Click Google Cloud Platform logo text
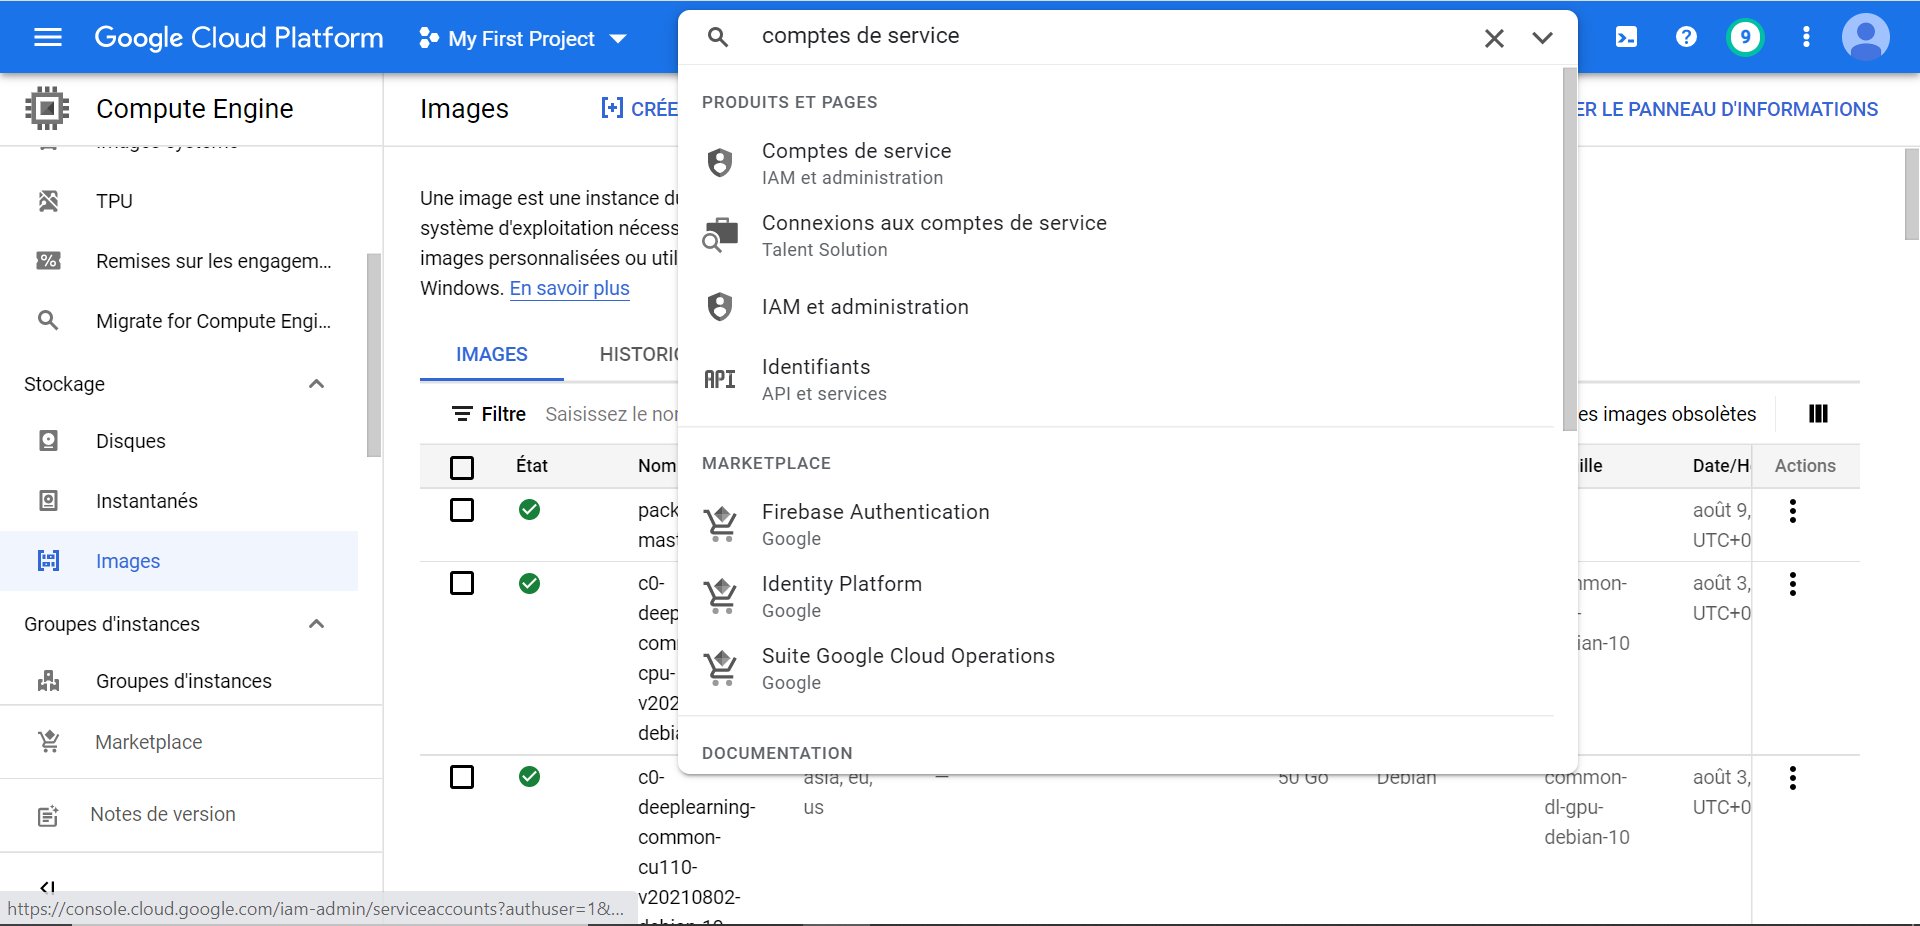The width and height of the screenshot is (1920, 926). coord(239,38)
